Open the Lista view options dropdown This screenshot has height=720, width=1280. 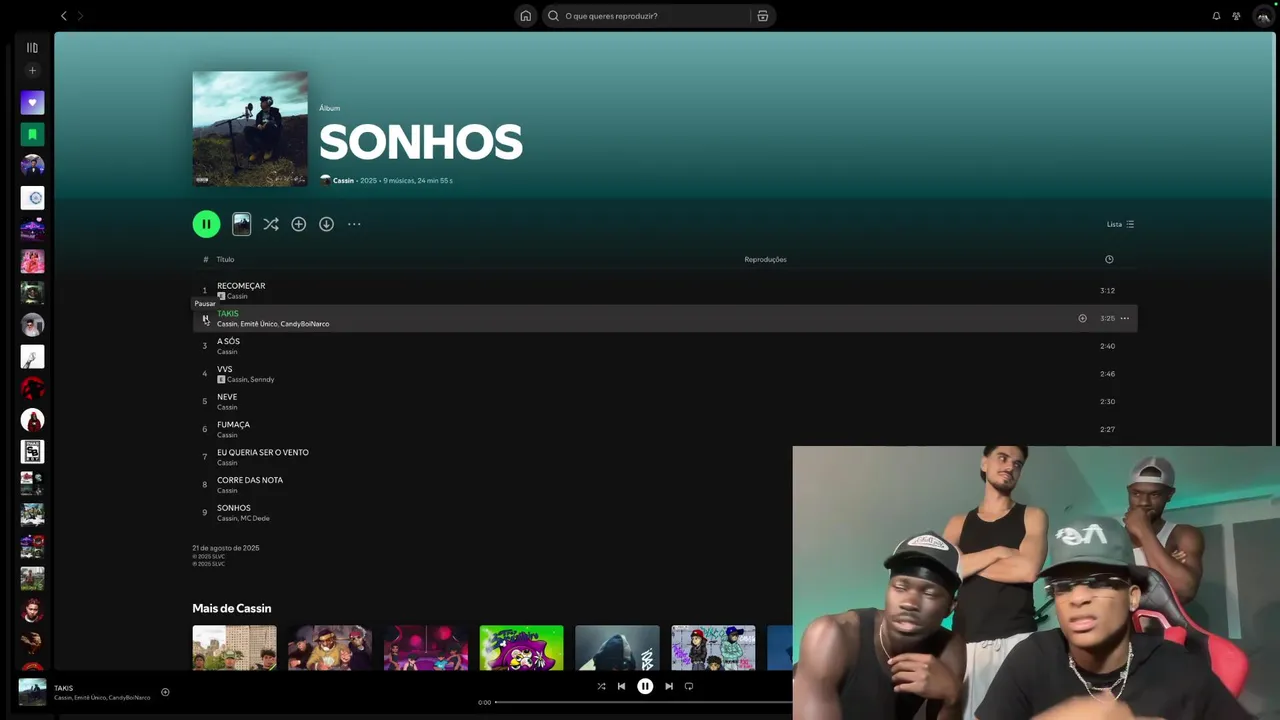tap(1120, 224)
